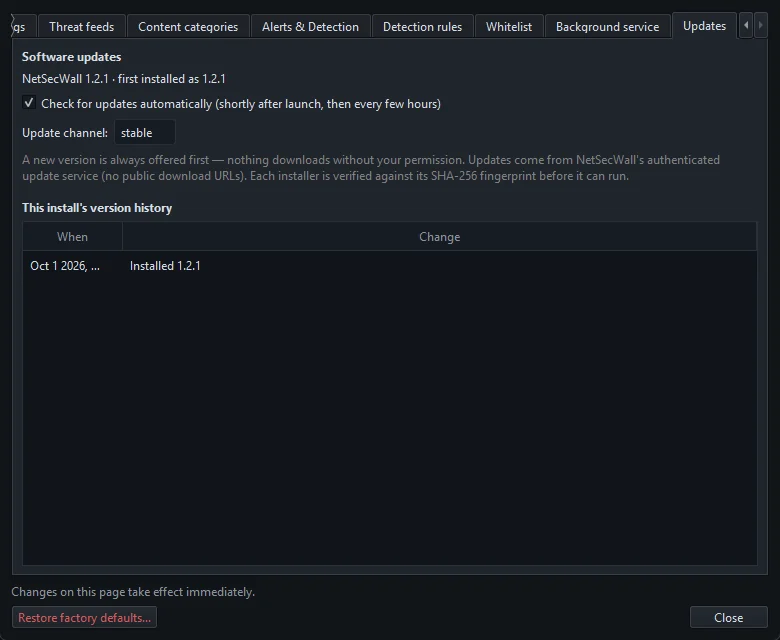
Task: Select the Oct 1 2026 date cell
Action: click(73, 266)
